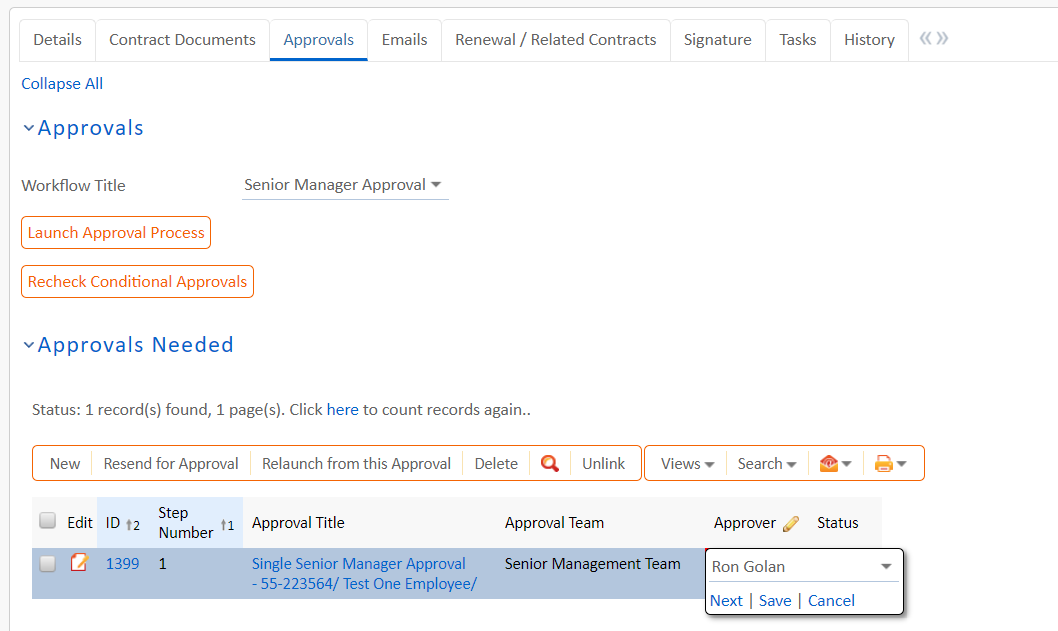Screen dimensions: 1058x631
Task: Open the Signature tab
Action: 717,39
